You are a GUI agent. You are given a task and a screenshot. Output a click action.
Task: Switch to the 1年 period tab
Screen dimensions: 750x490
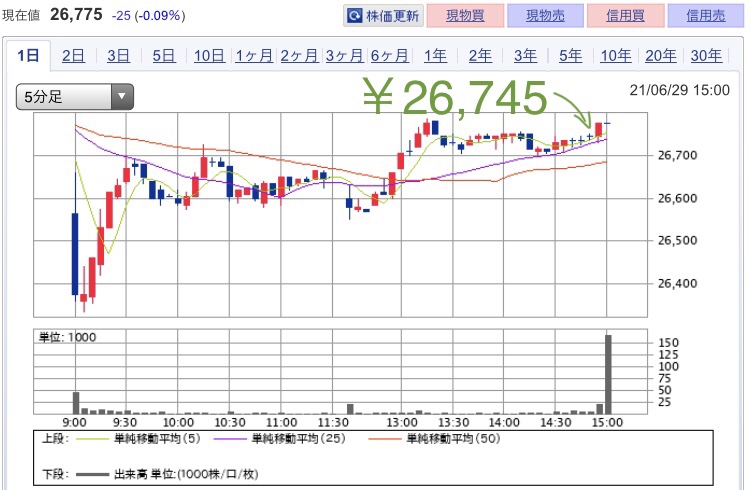pos(435,56)
